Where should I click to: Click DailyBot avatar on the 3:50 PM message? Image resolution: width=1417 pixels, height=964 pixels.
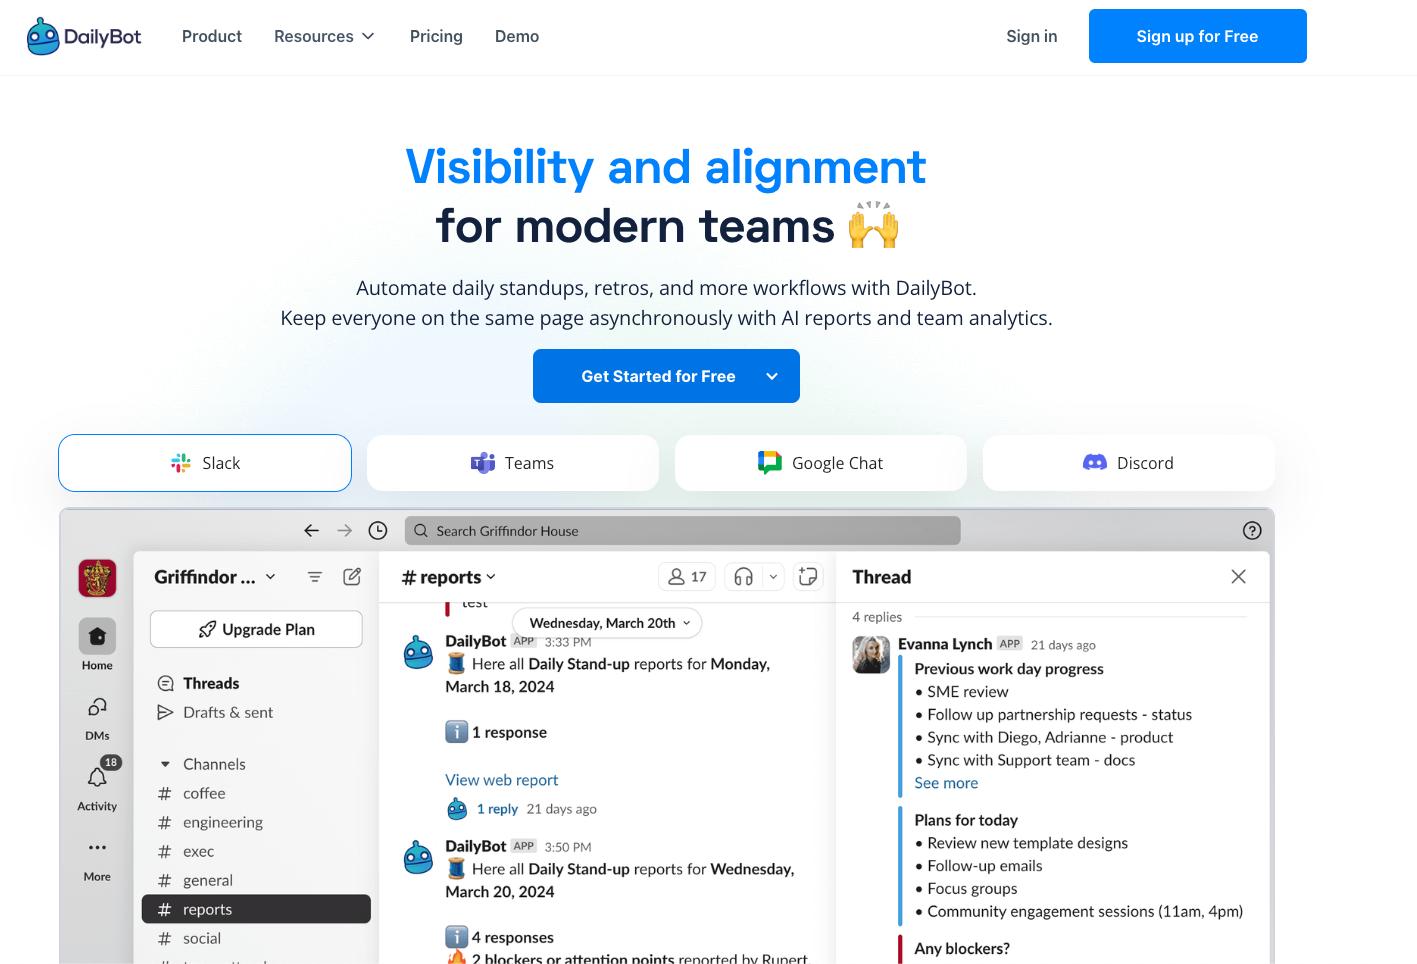point(418,857)
